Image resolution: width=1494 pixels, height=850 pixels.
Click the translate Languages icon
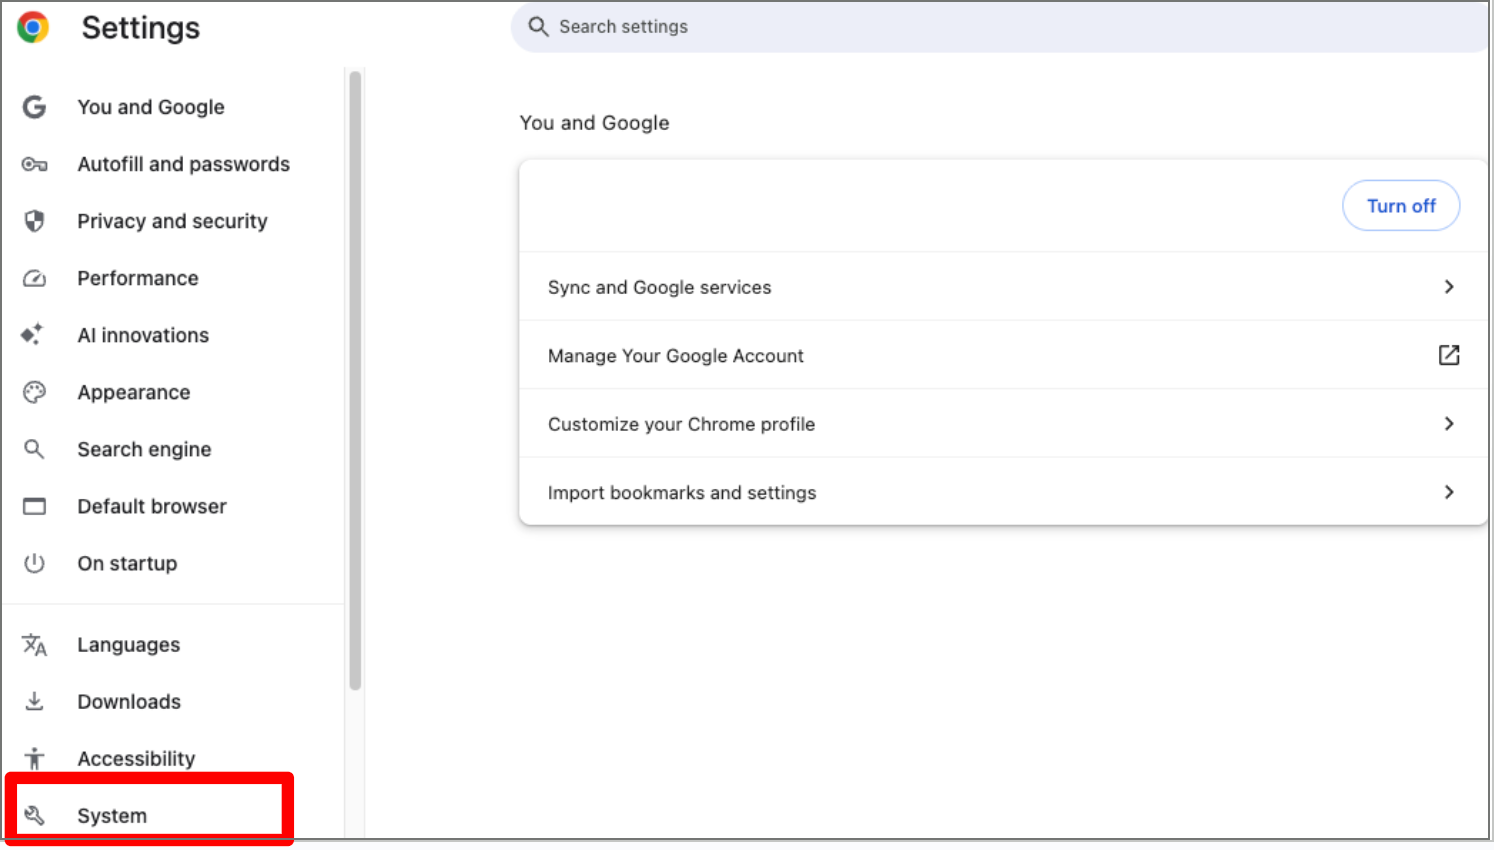34,645
